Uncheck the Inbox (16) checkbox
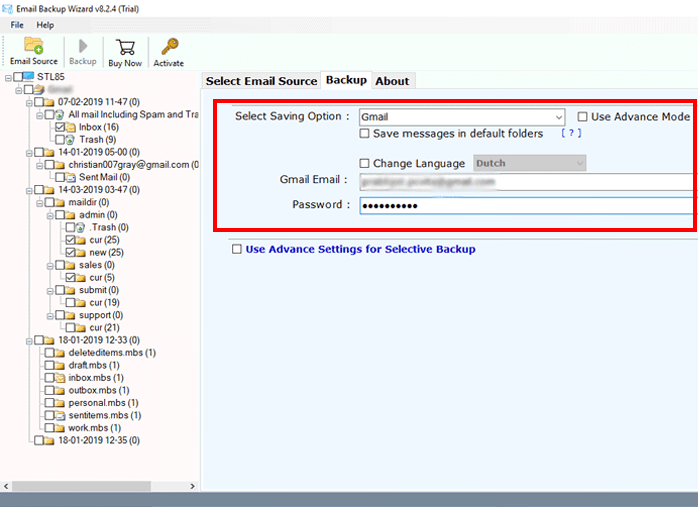 (60, 127)
